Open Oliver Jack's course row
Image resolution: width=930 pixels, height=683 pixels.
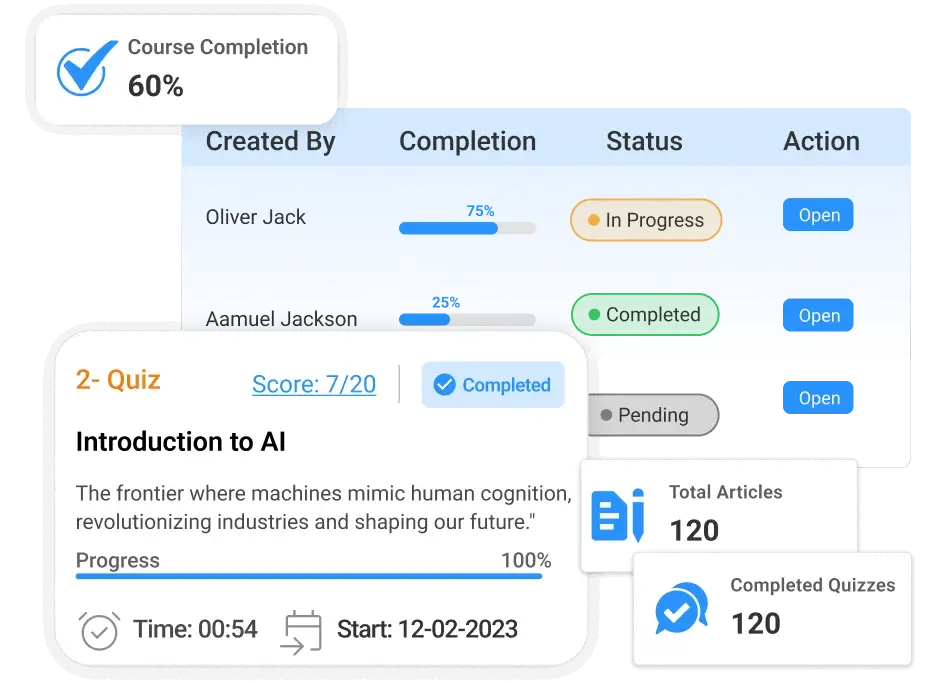click(x=818, y=216)
